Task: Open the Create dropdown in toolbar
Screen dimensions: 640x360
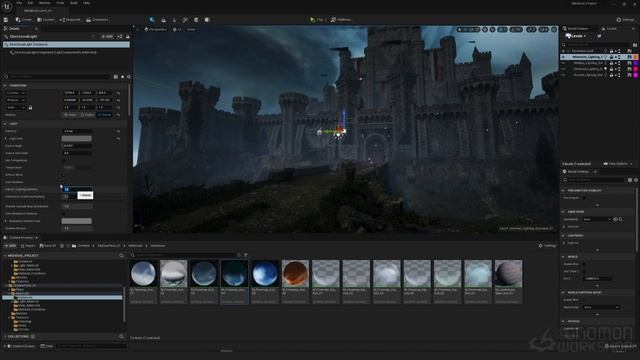Action: coord(24,20)
